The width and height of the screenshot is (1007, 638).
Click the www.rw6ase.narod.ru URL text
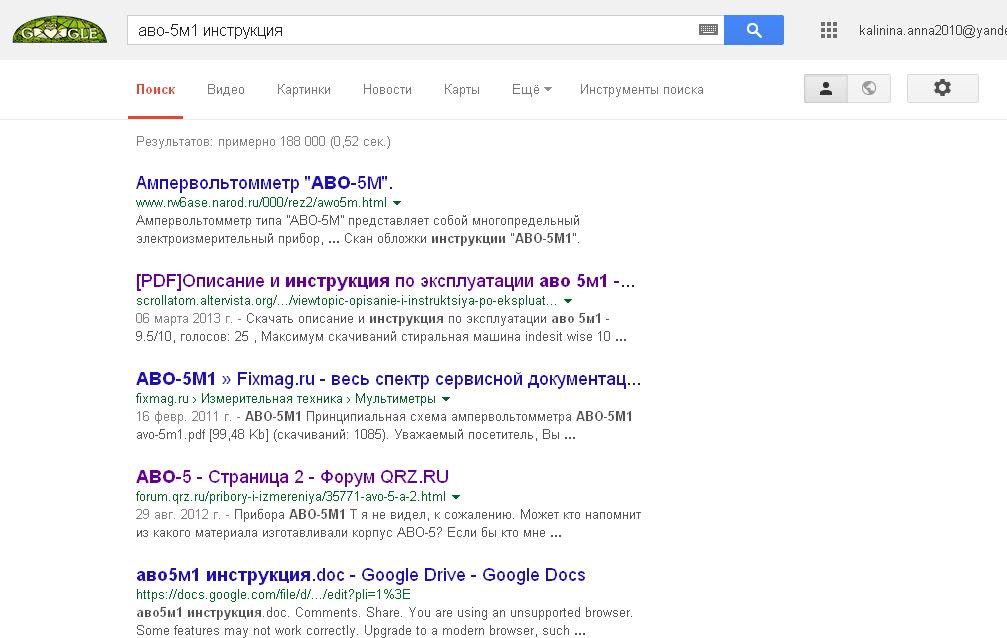tap(261, 203)
